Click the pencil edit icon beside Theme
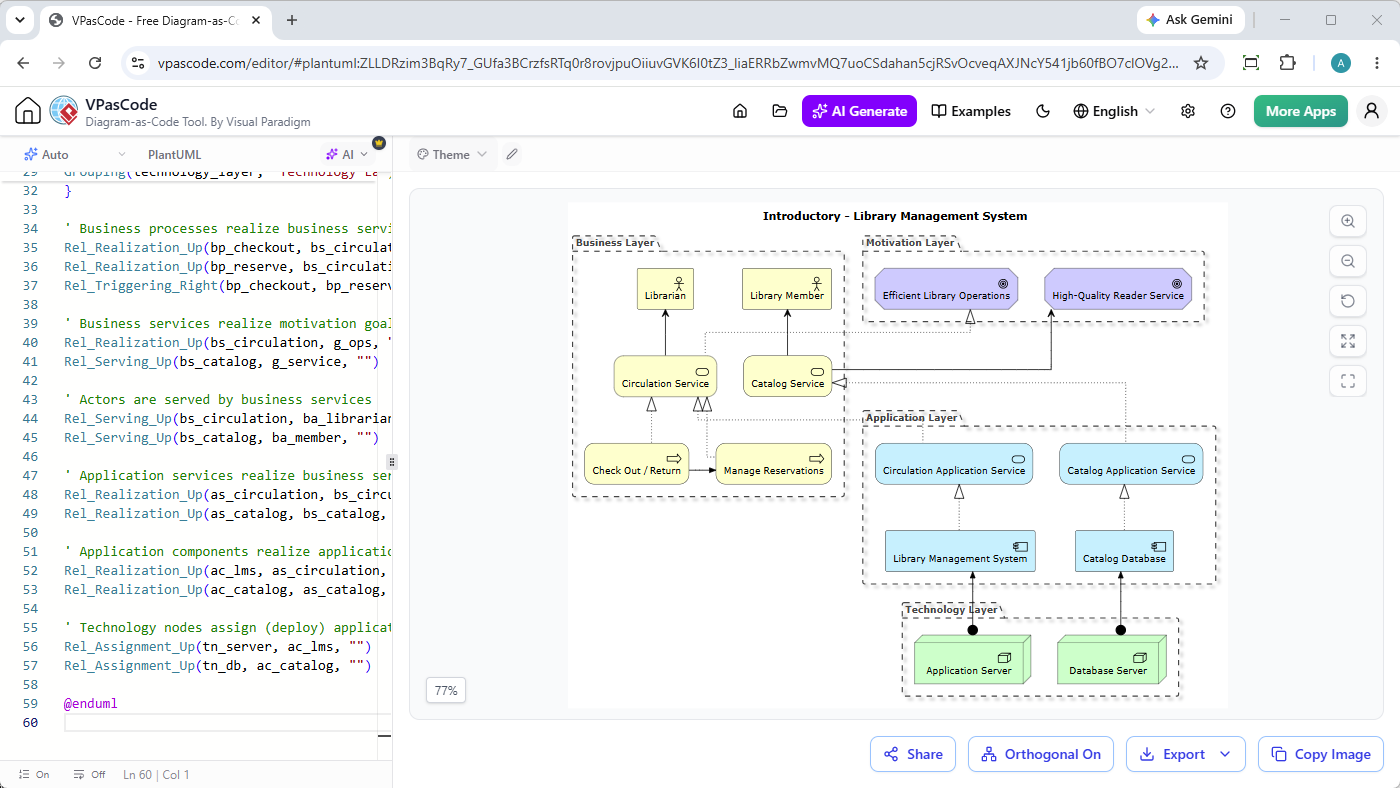Viewport: 1400px width, 788px height. [x=512, y=154]
